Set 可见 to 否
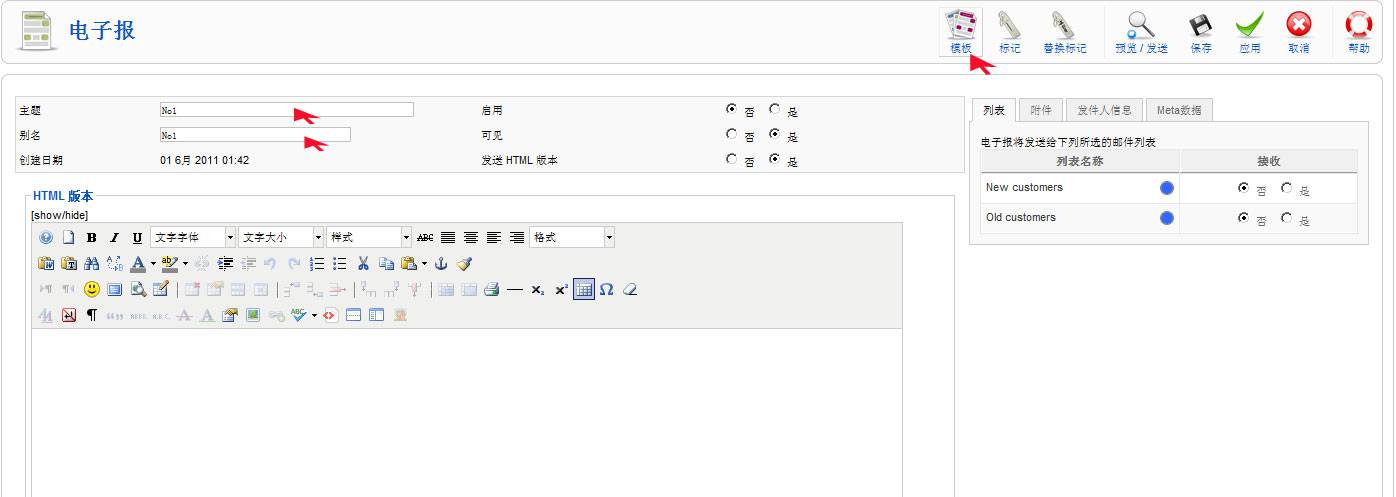1396x497 pixels. click(732, 133)
